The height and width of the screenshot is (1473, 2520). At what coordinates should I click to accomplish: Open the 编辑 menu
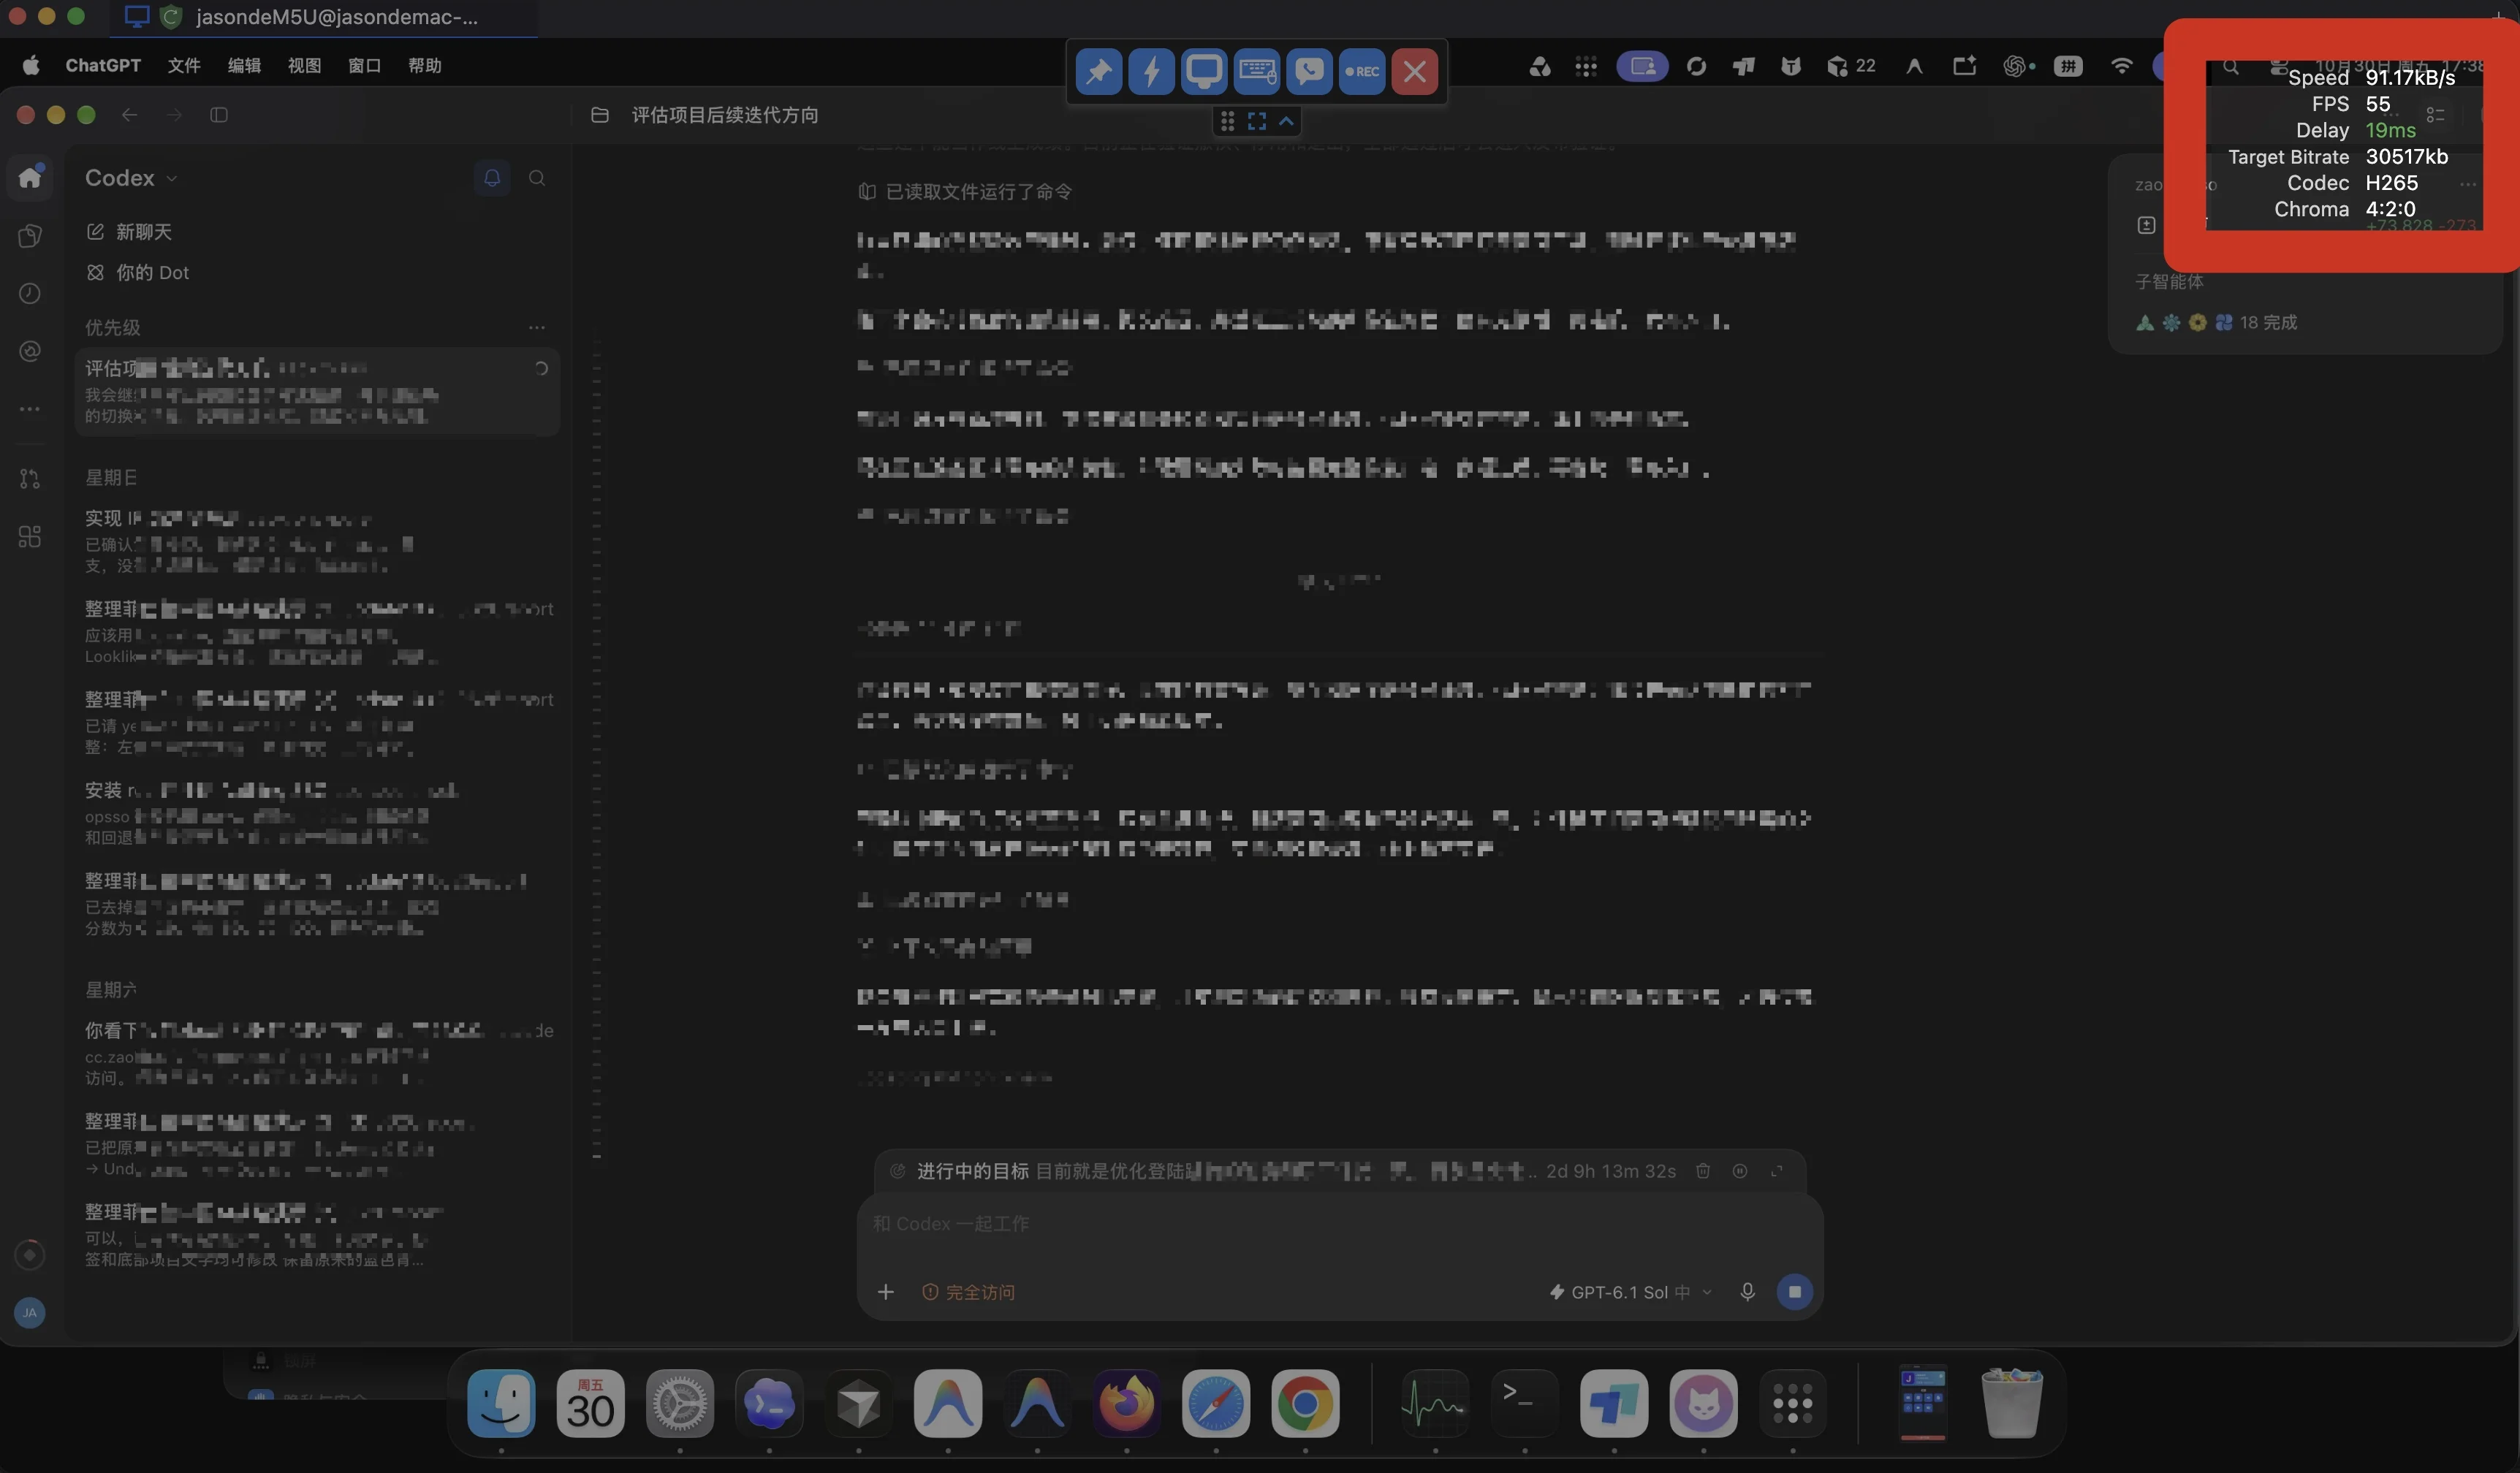tap(244, 66)
